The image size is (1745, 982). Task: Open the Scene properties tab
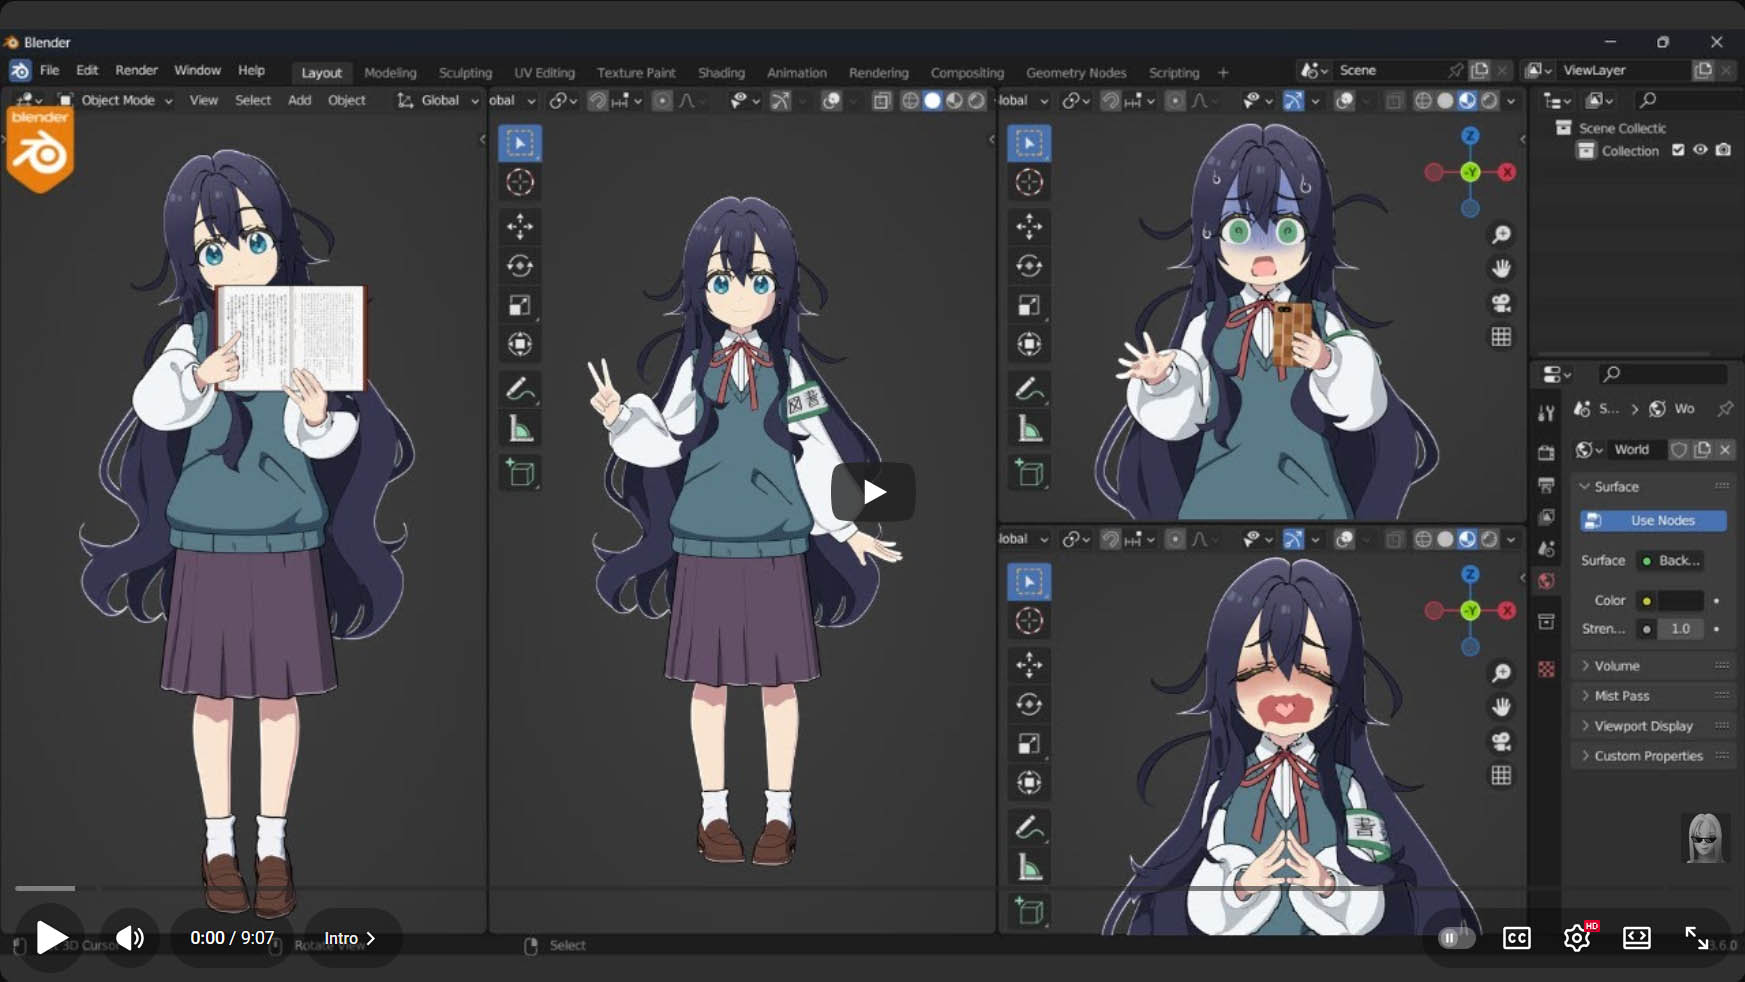pos(1546,549)
